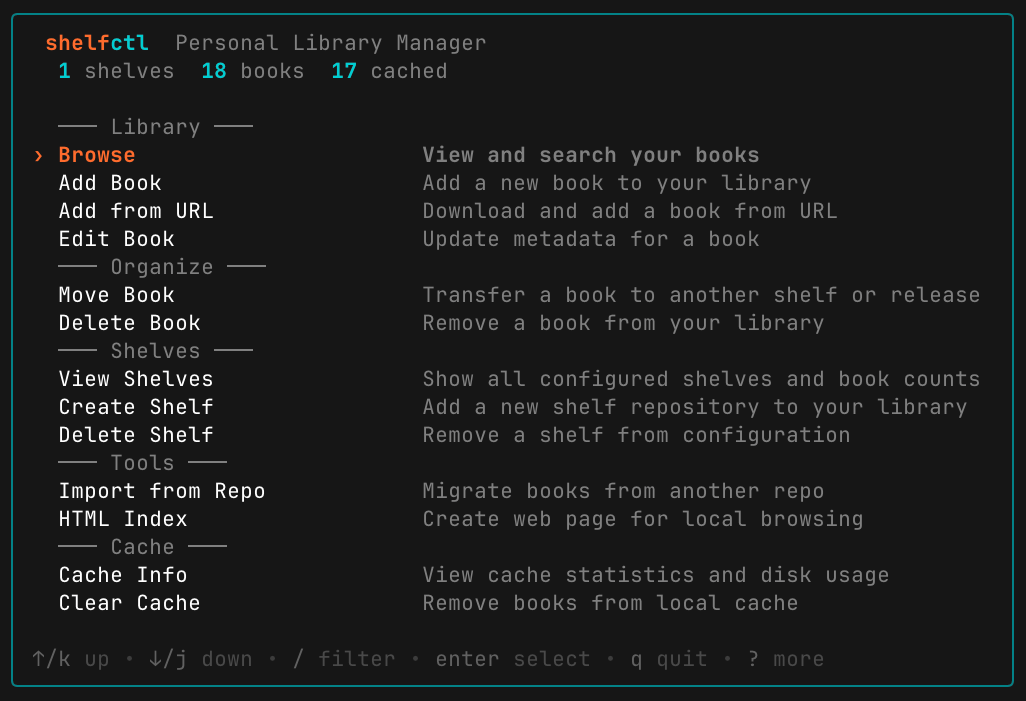Click the Tools section header
1026x701 pixels.
click(141, 463)
